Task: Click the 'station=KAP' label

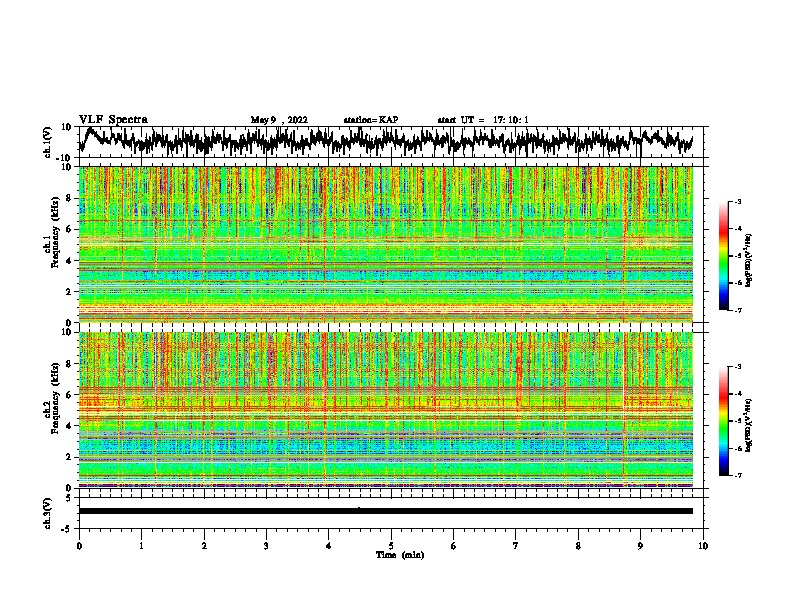Action: click(x=371, y=120)
